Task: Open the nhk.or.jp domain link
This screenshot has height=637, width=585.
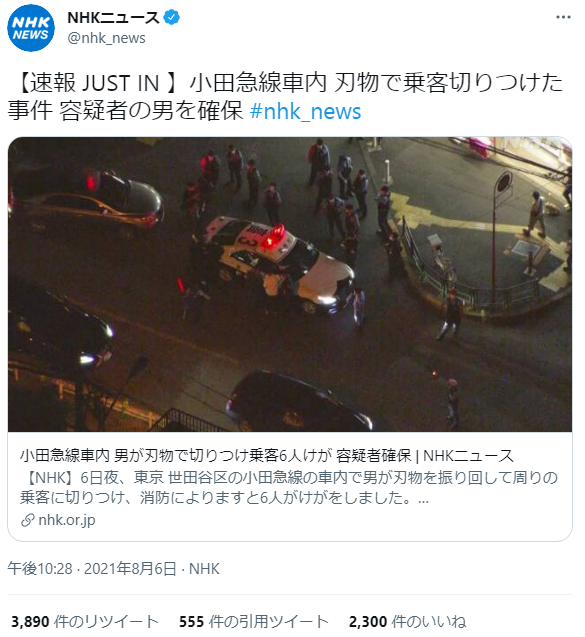Action: 67,520
